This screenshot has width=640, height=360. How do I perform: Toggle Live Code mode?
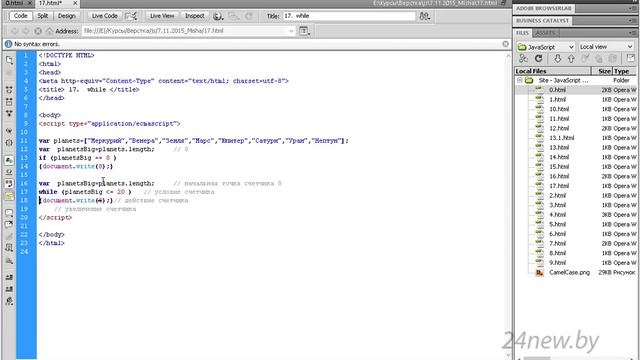point(104,16)
